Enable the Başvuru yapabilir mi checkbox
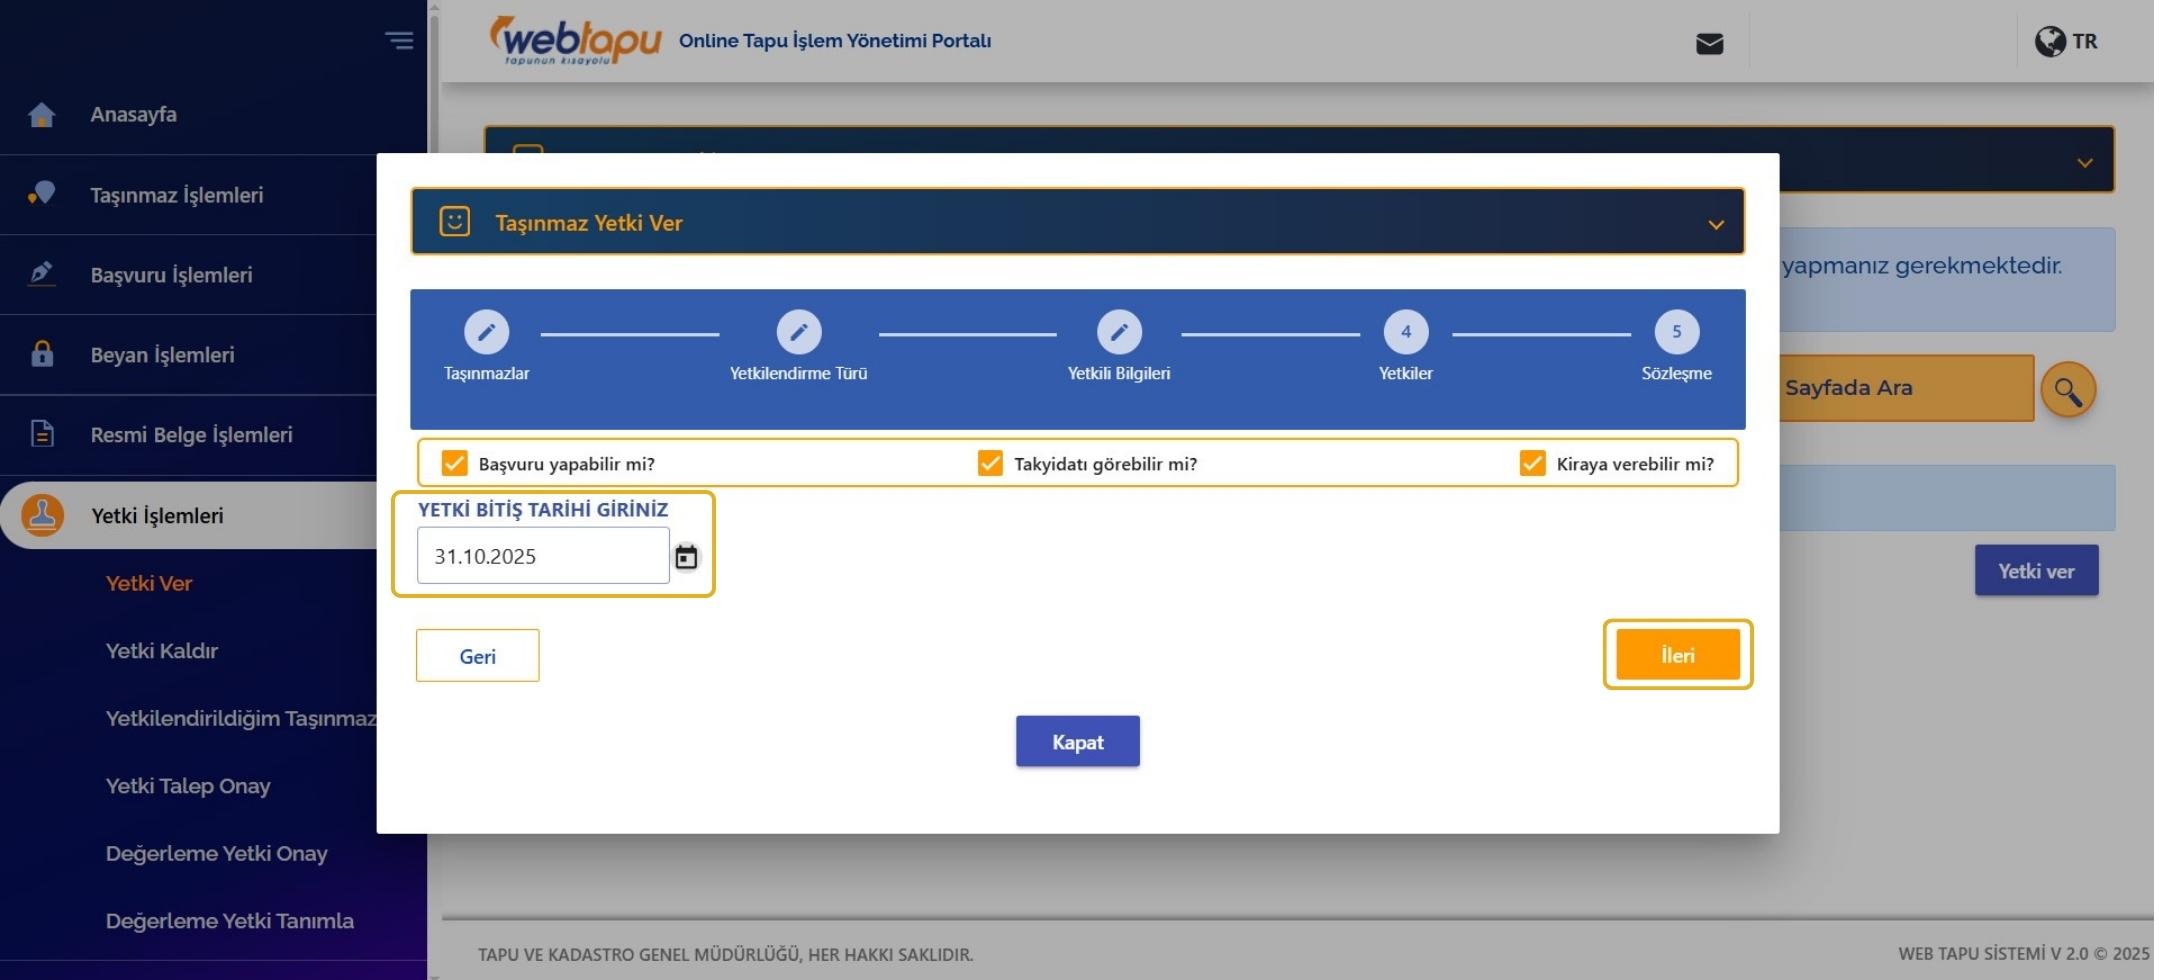 point(456,463)
